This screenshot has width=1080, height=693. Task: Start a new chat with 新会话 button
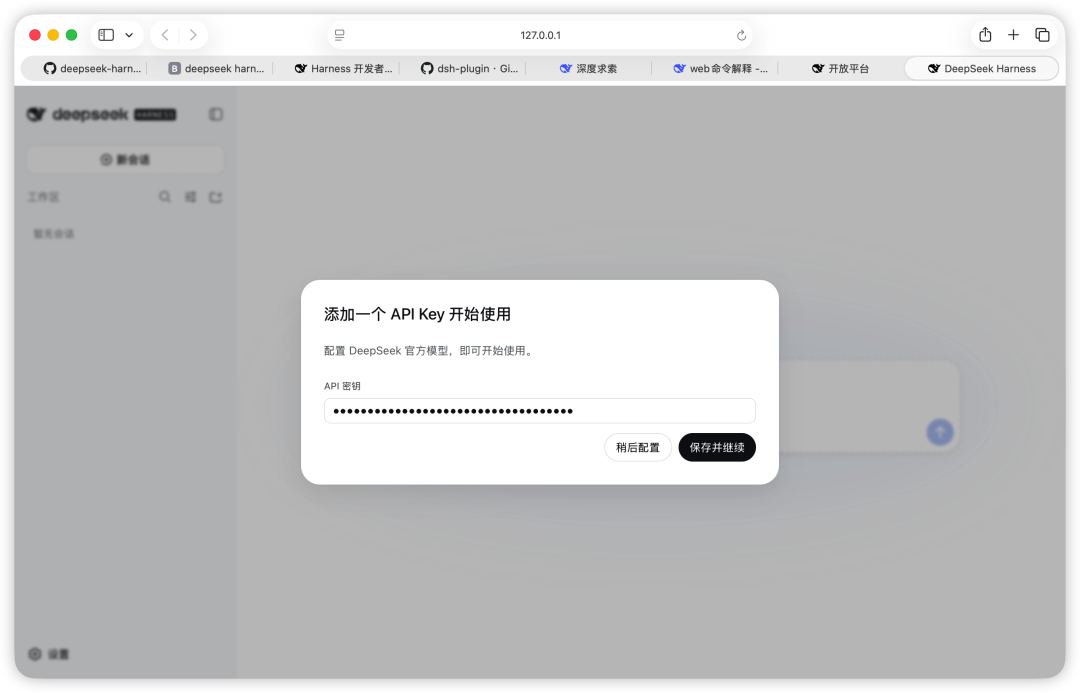[x=125, y=160]
